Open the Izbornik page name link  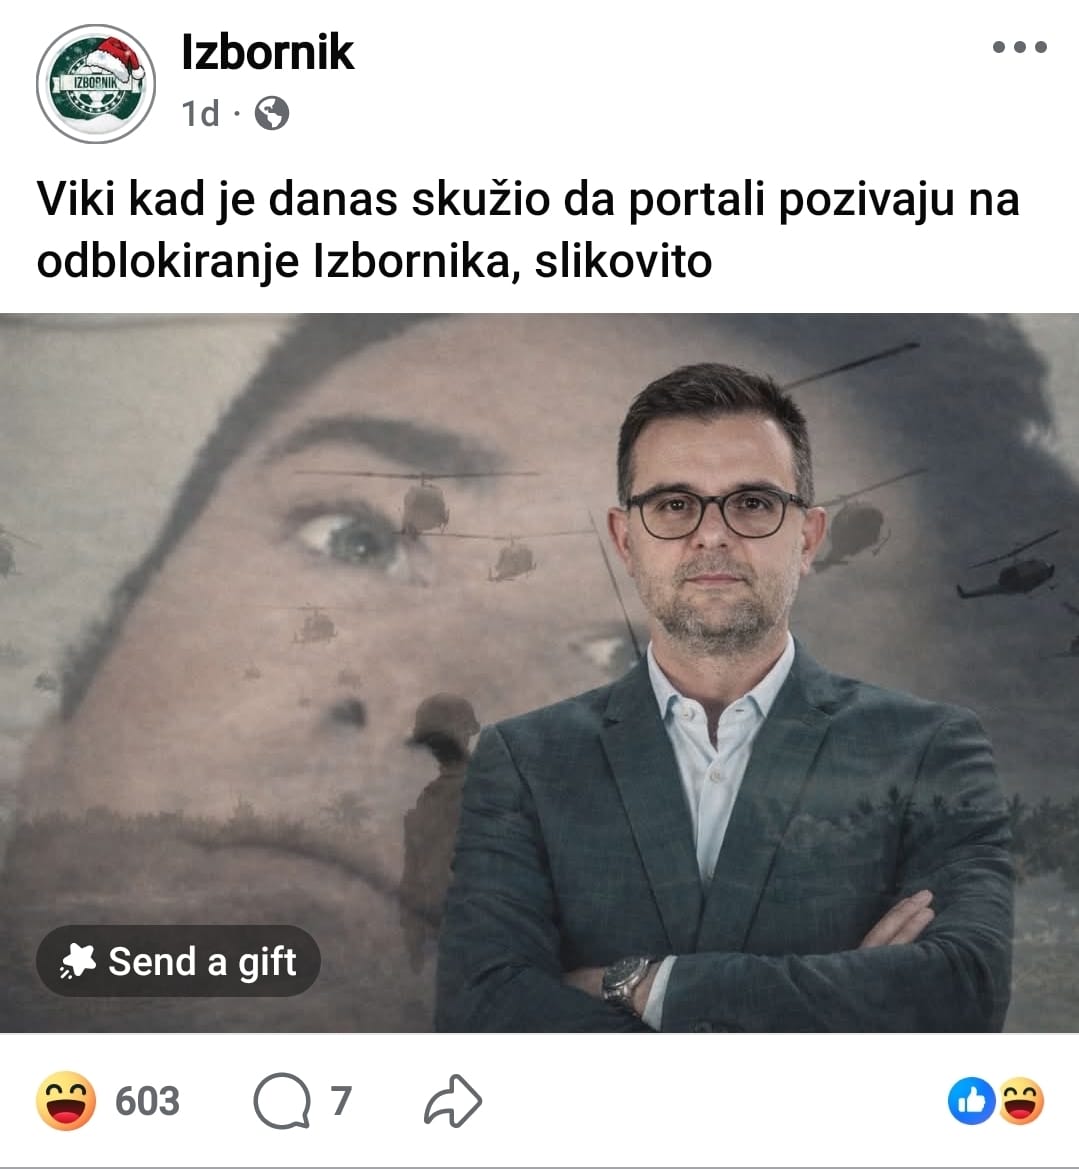pyautogui.click(x=268, y=52)
